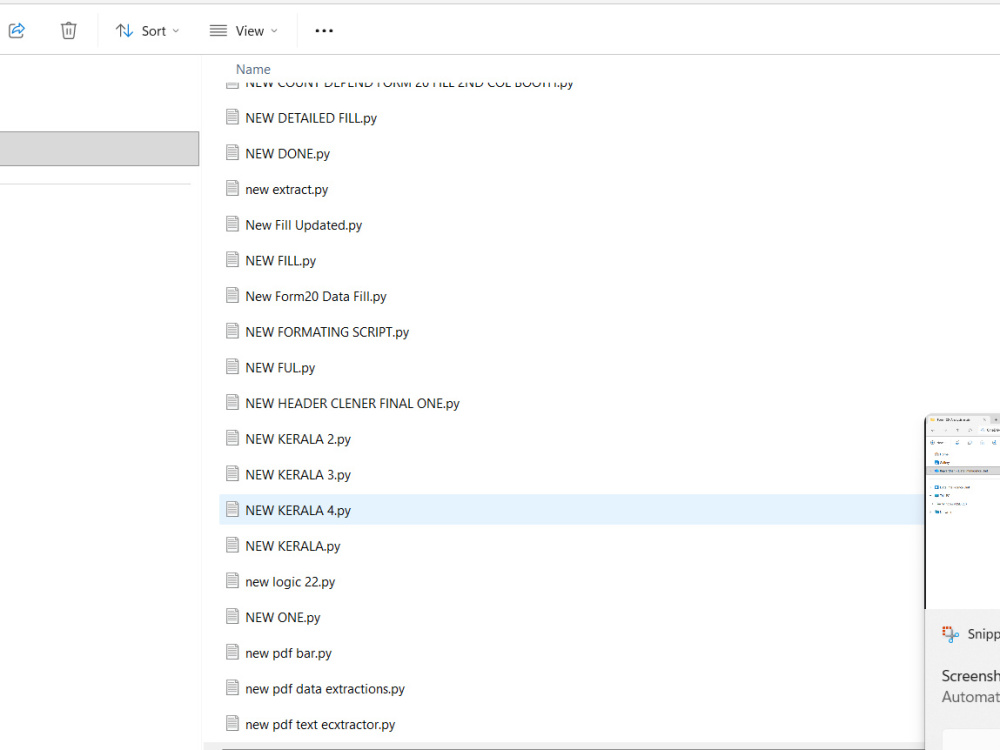Click file icon of NEW ONE.py
This screenshot has width=1000, height=750.
click(232, 616)
